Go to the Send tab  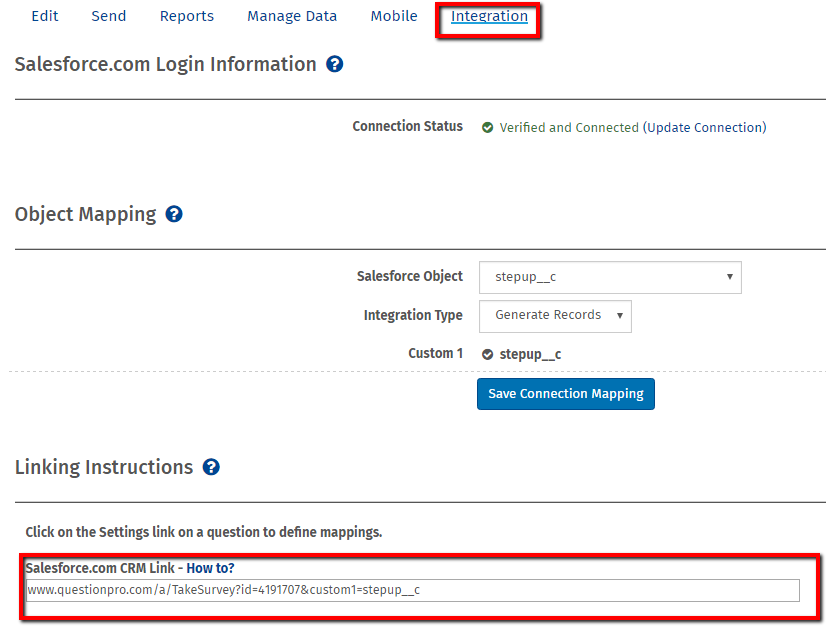click(109, 17)
